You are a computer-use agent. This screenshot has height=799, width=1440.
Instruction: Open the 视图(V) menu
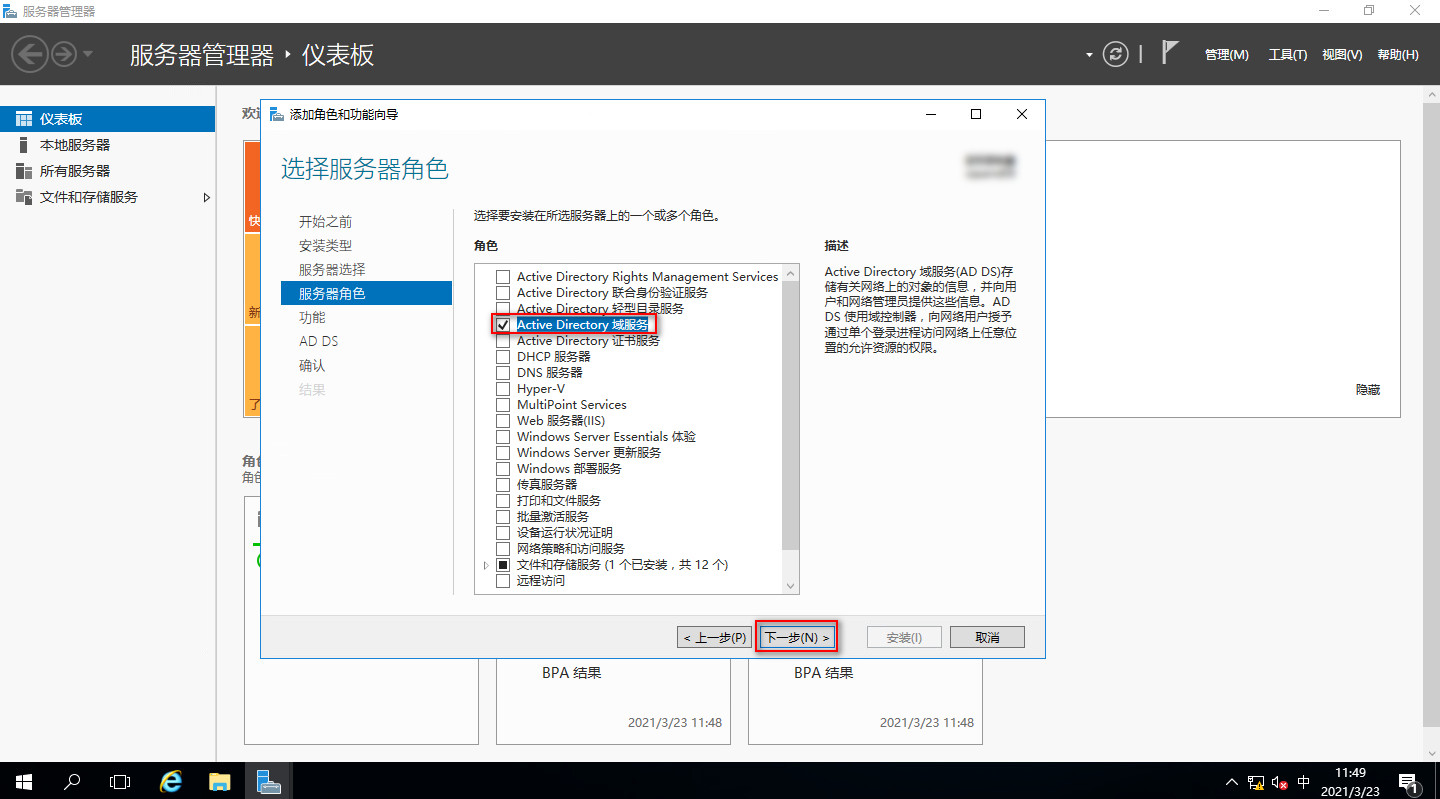click(1341, 55)
